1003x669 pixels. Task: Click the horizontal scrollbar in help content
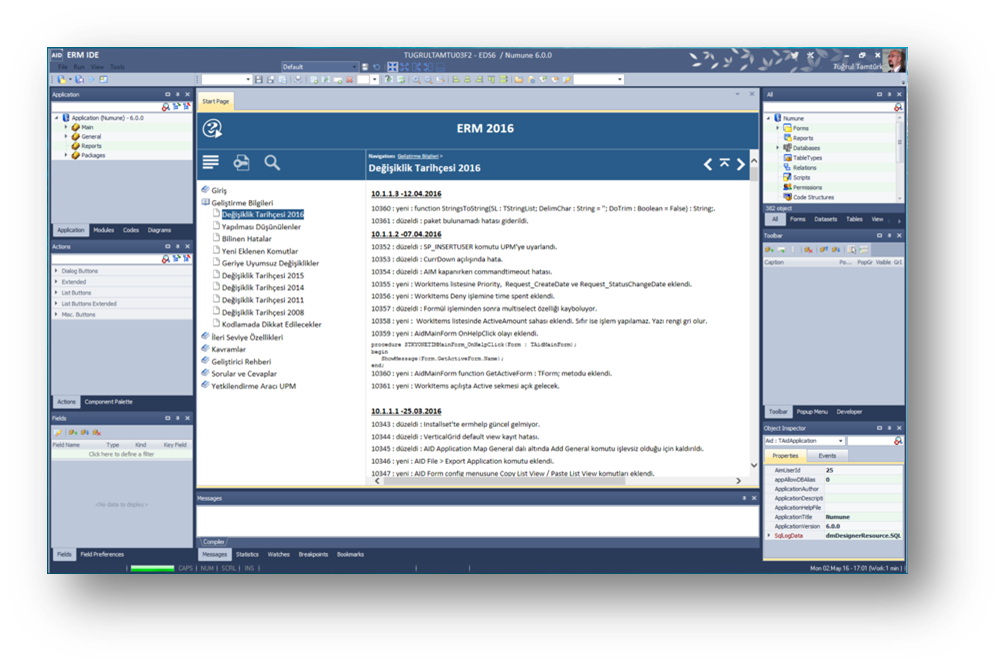503,480
